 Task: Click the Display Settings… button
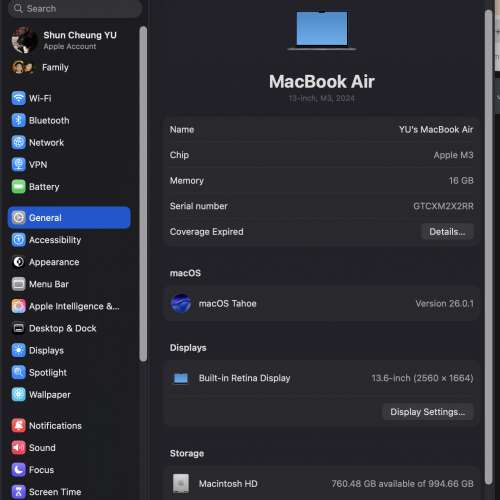[x=428, y=412]
